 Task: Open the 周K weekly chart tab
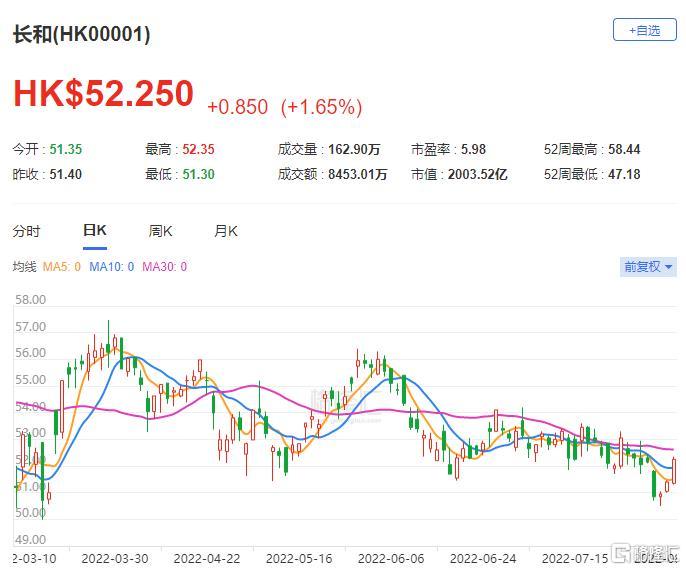[x=161, y=231]
